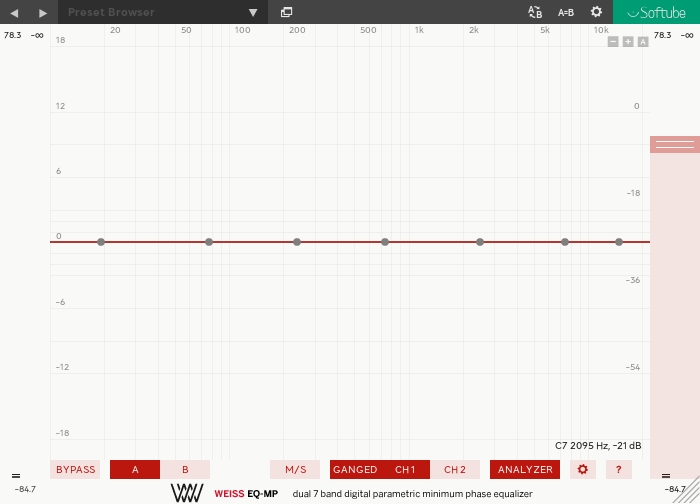Open help with the question mark
The width and height of the screenshot is (700, 504).
click(618, 470)
